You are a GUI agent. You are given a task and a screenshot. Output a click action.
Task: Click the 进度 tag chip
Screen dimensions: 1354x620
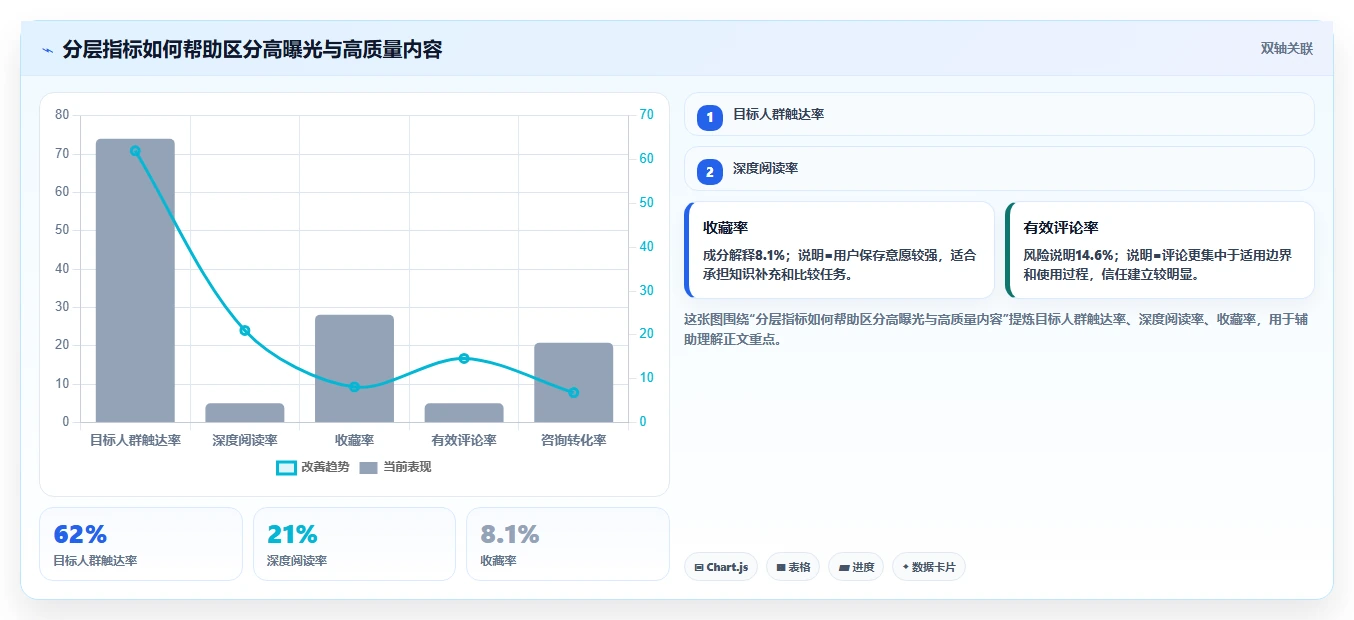point(856,567)
